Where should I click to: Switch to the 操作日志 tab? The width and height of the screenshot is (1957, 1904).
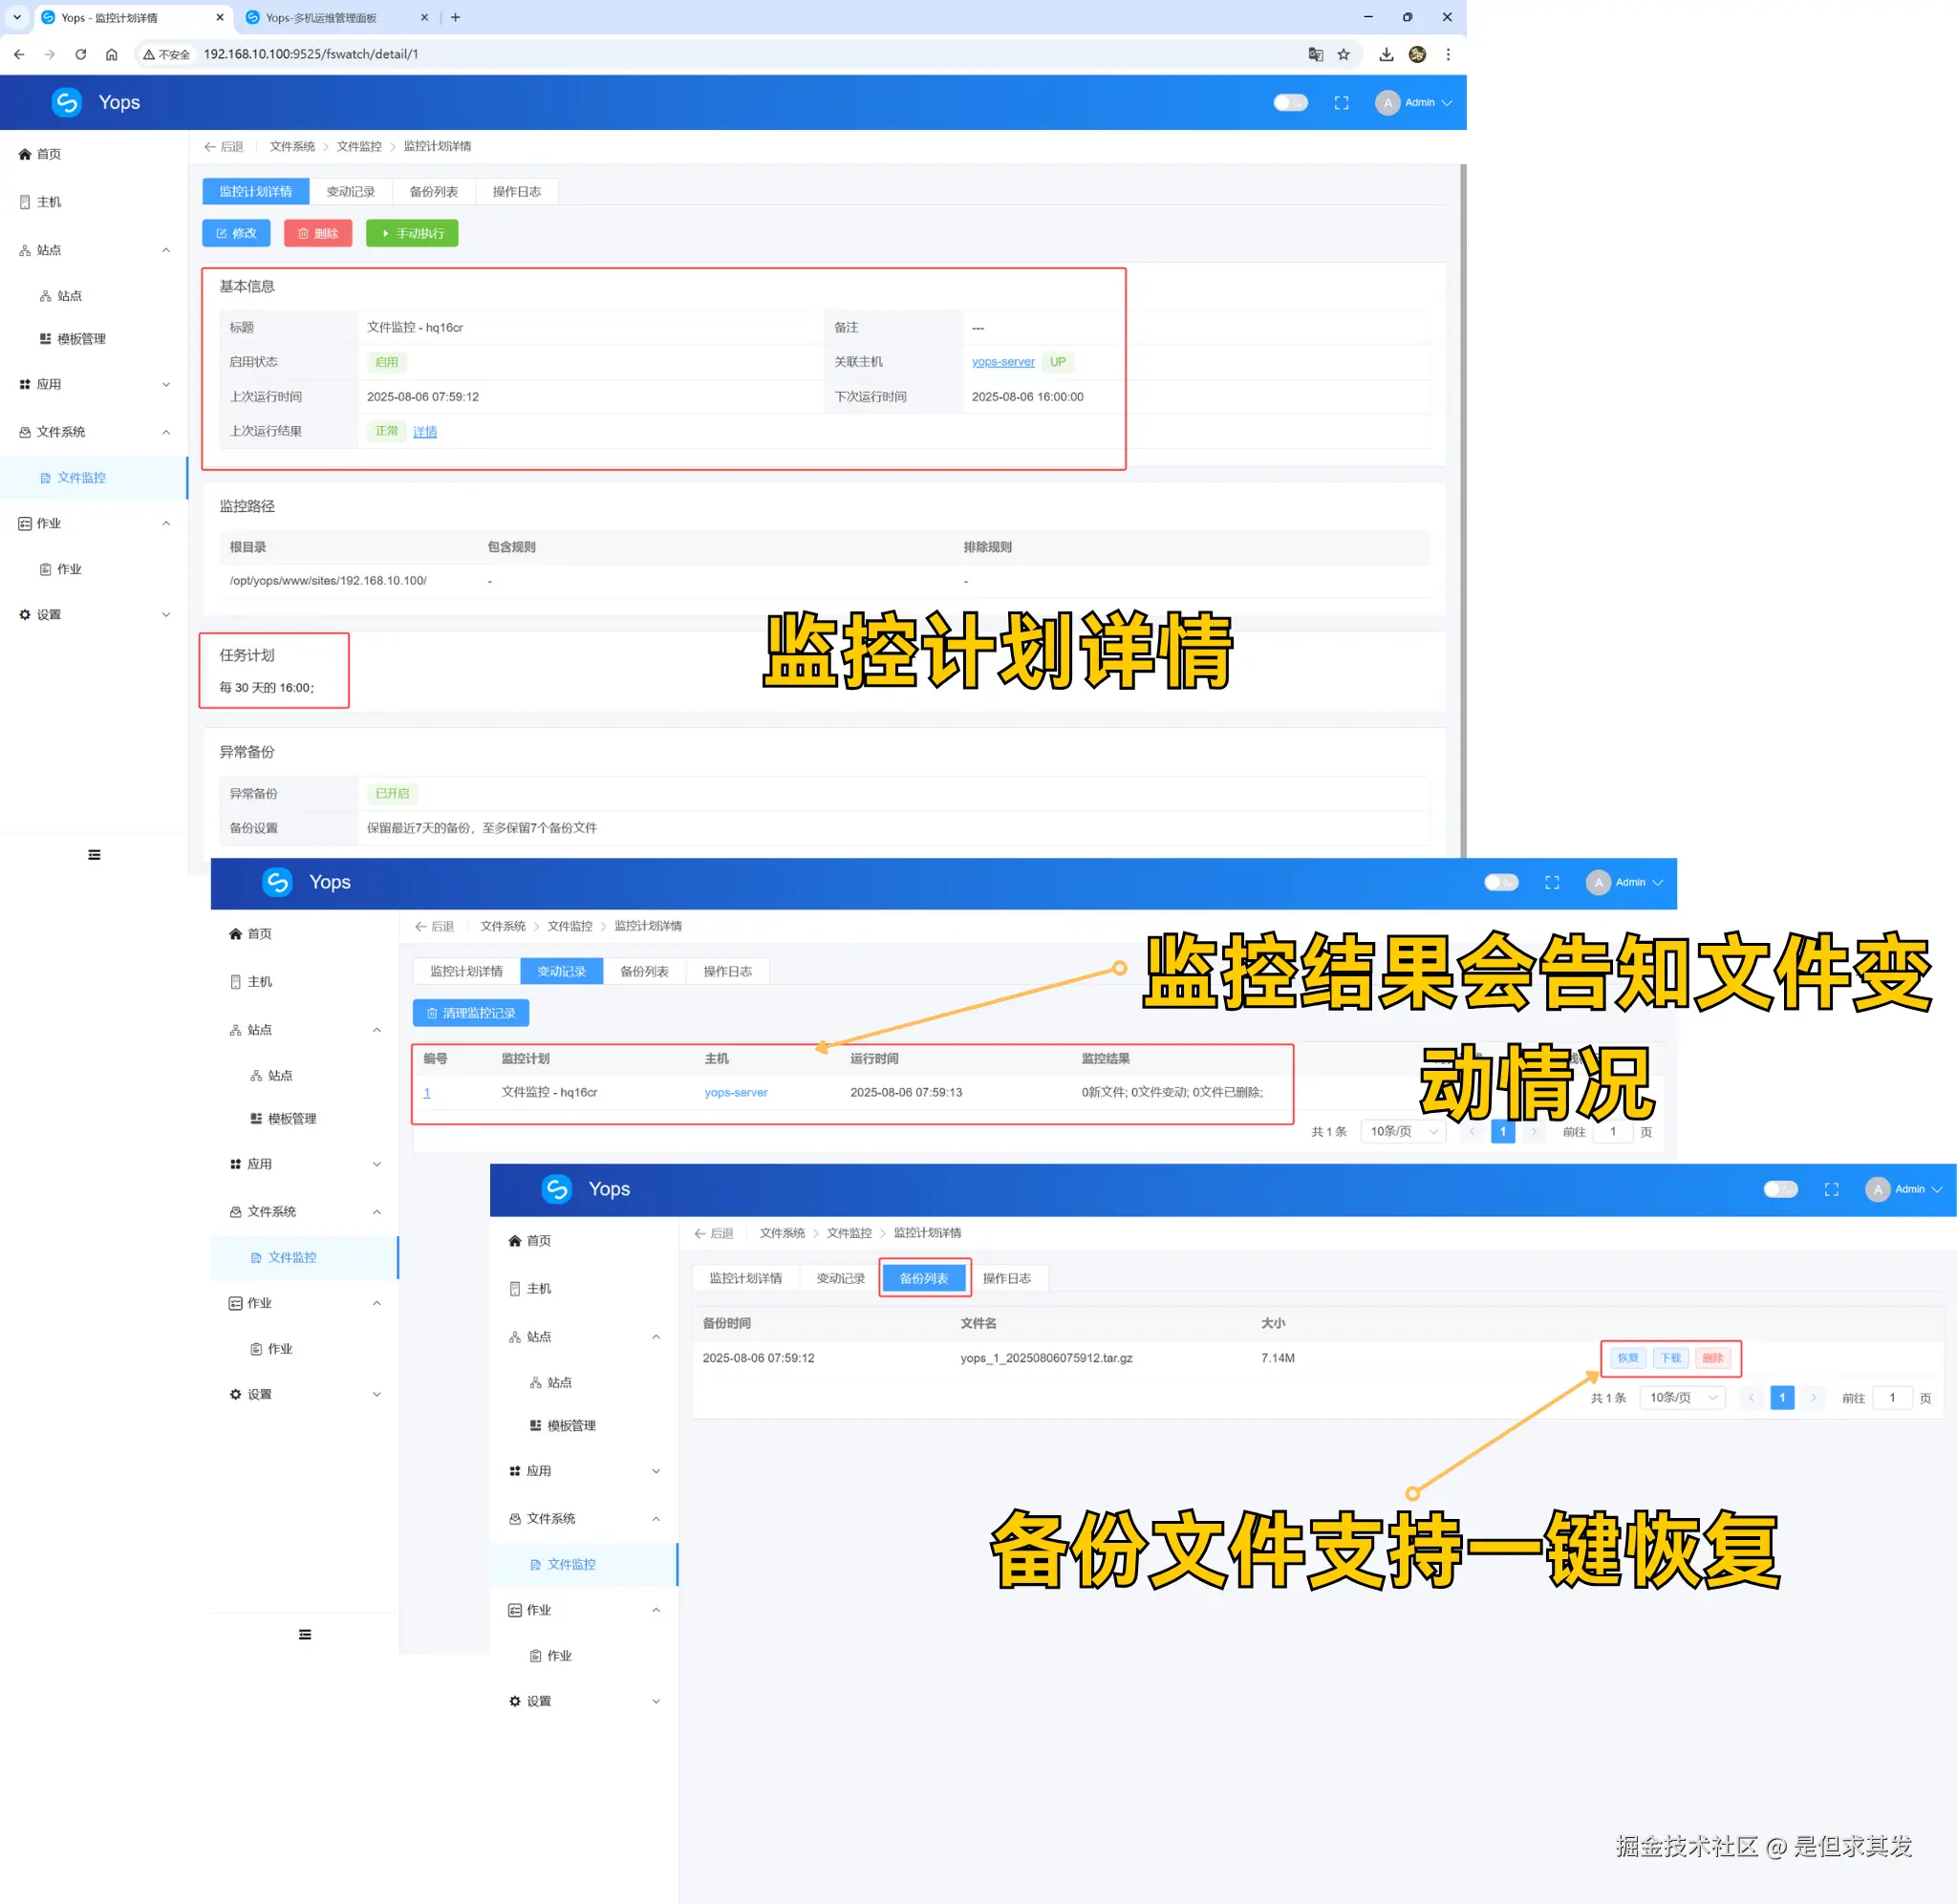click(517, 191)
